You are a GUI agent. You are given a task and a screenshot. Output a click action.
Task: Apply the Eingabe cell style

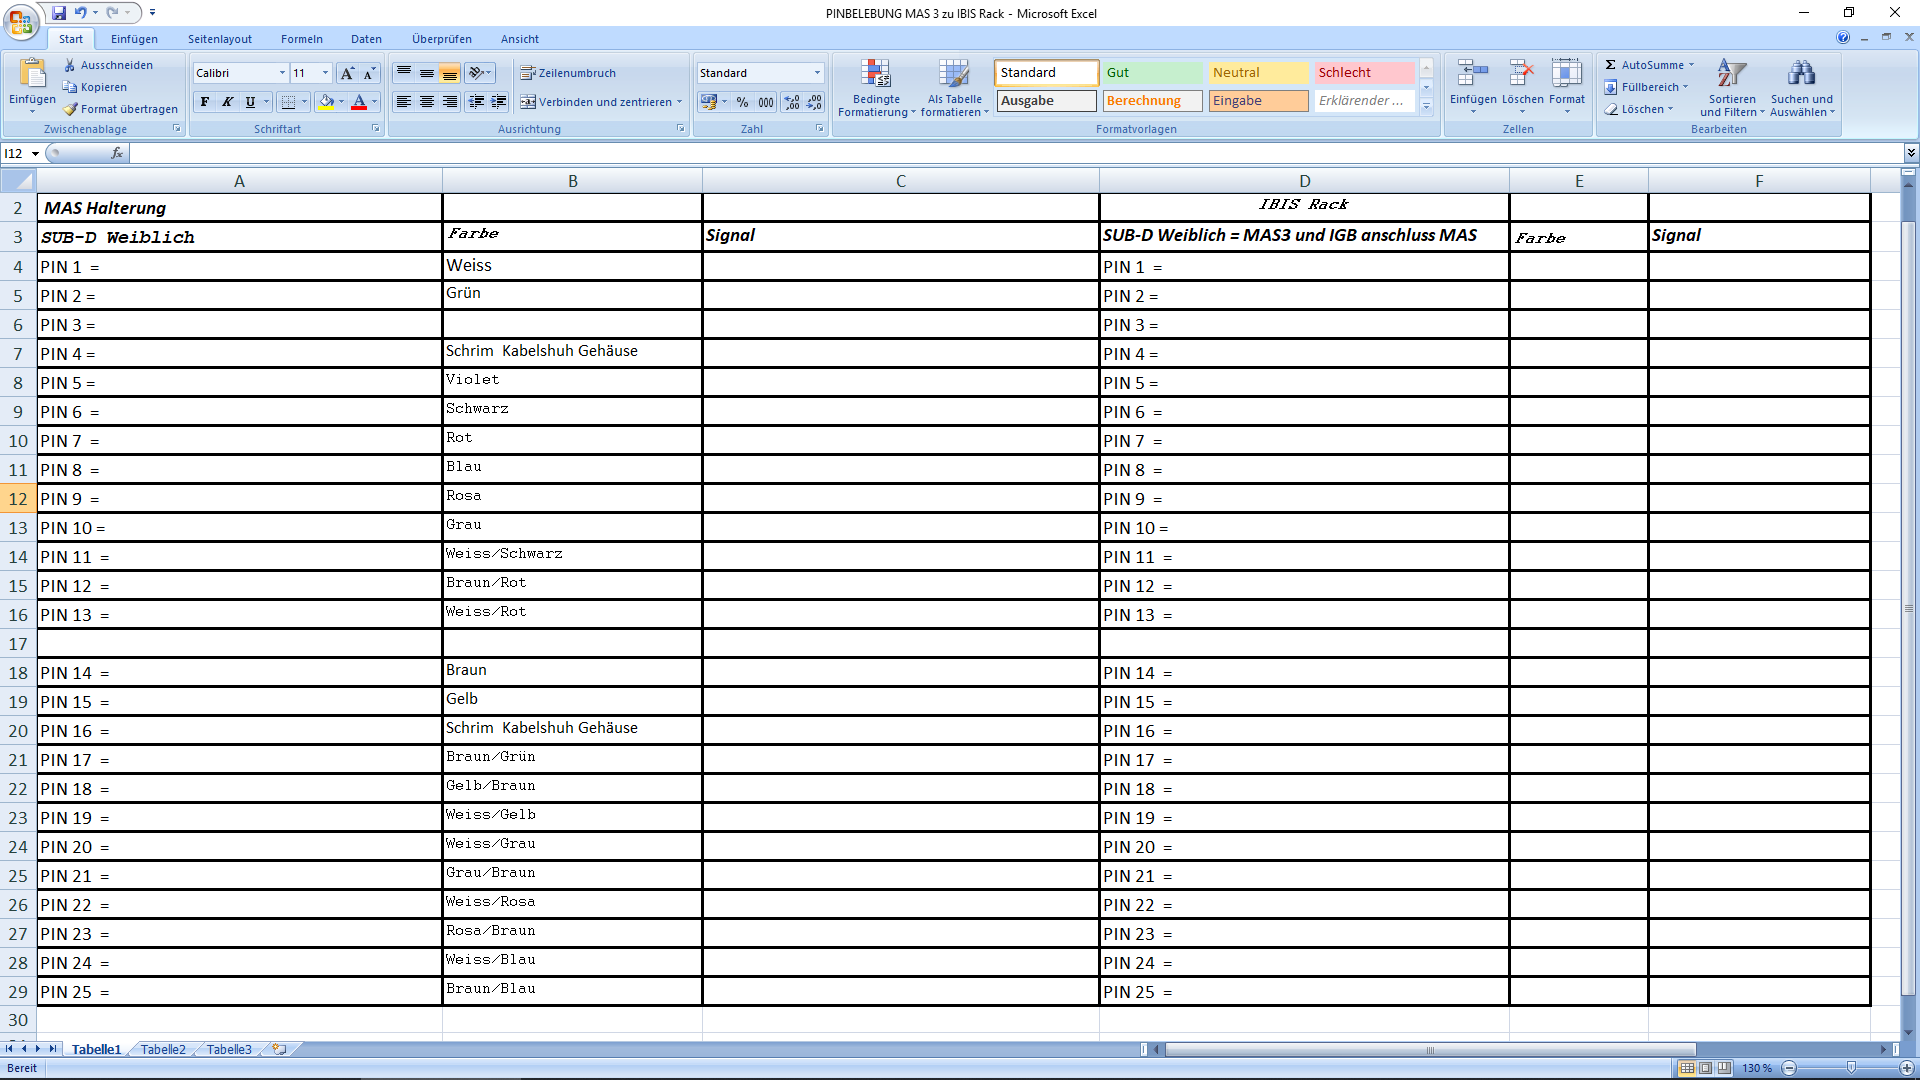tap(1259, 101)
